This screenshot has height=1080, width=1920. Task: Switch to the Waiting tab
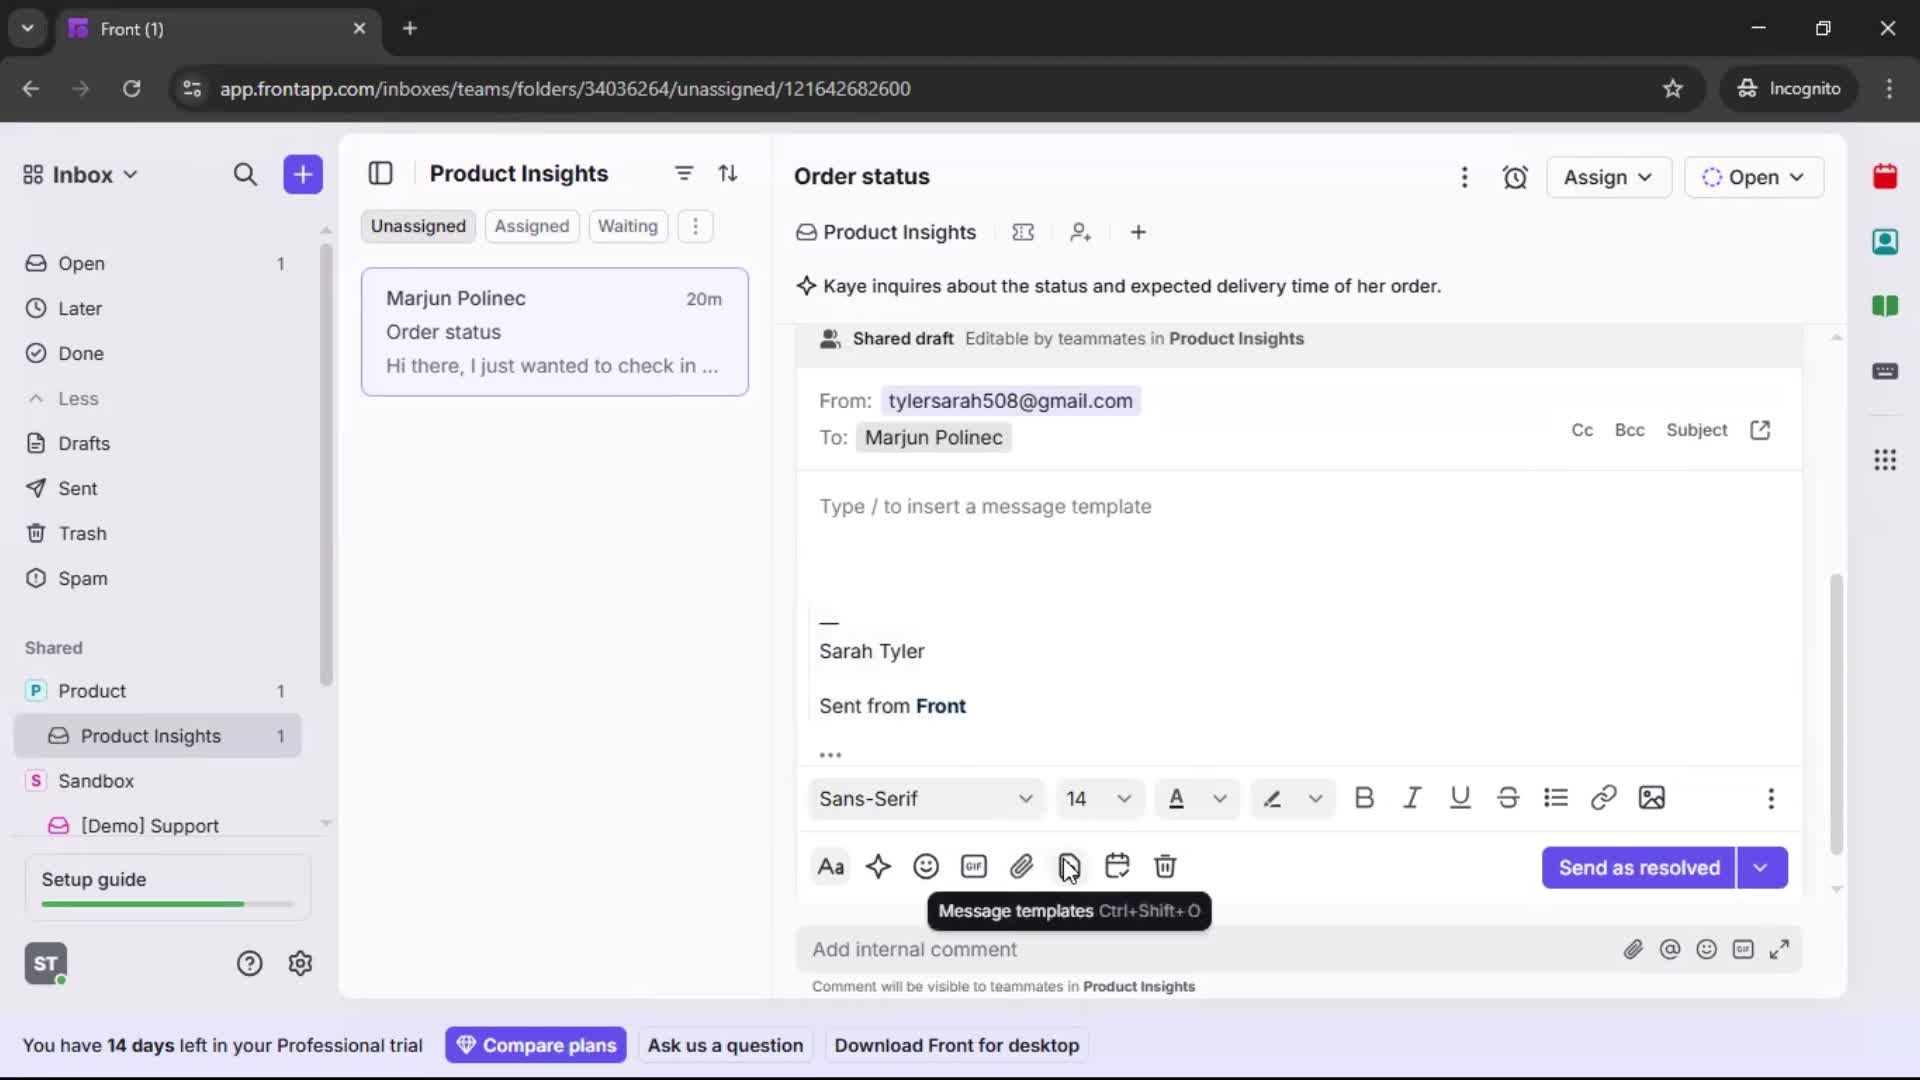click(x=627, y=226)
